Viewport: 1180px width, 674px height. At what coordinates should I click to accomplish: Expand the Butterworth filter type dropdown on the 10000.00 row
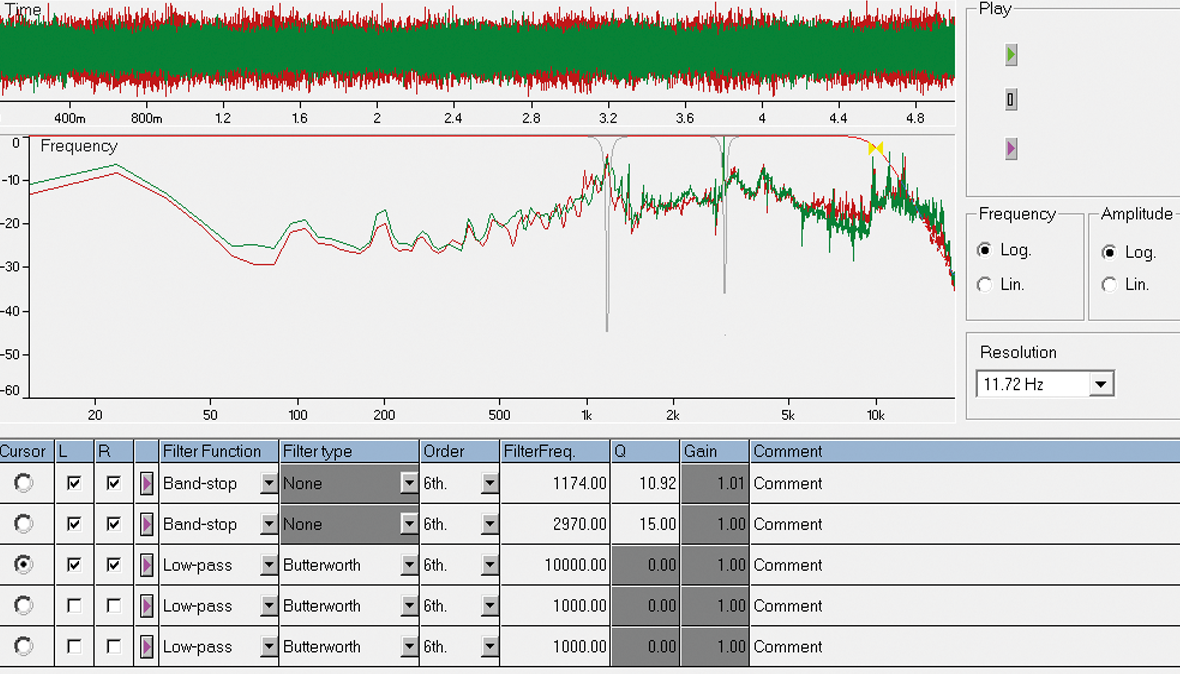(x=408, y=566)
